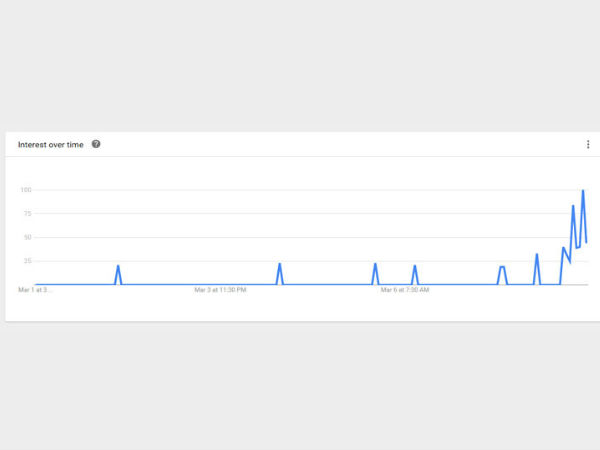The height and width of the screenshot is (450, 600).
Task: Click the 100 y-axis label
Action: [26, 190]
